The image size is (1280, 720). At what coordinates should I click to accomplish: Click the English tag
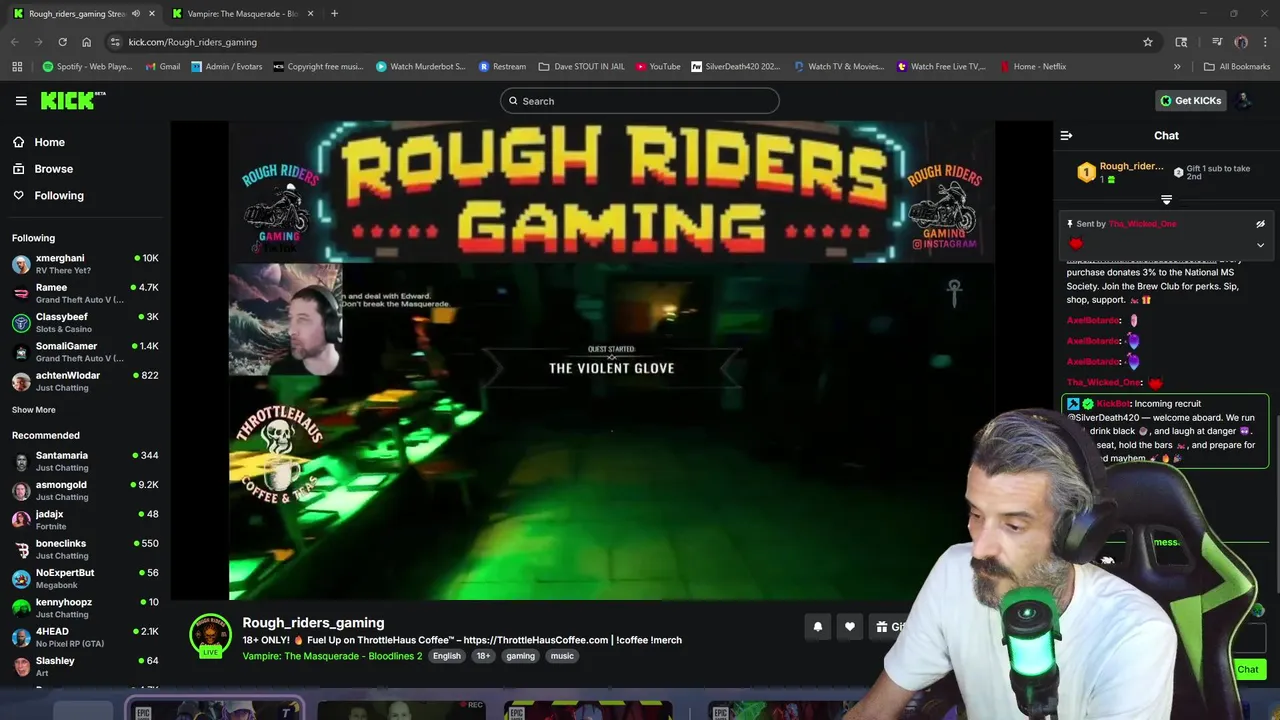point(447,656)
